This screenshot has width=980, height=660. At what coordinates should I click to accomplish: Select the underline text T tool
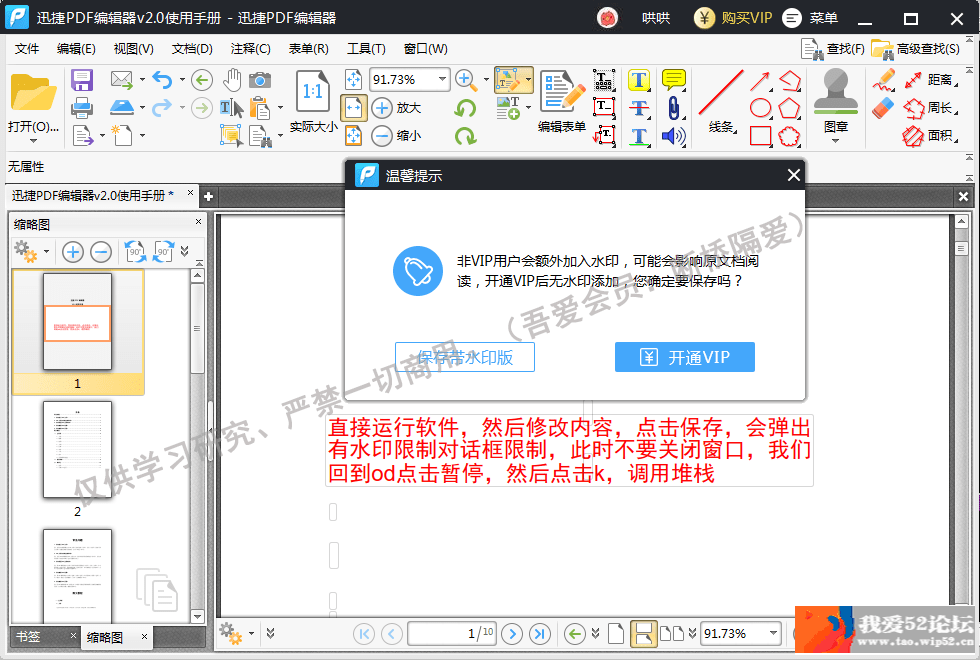click(x=639, y=136)
